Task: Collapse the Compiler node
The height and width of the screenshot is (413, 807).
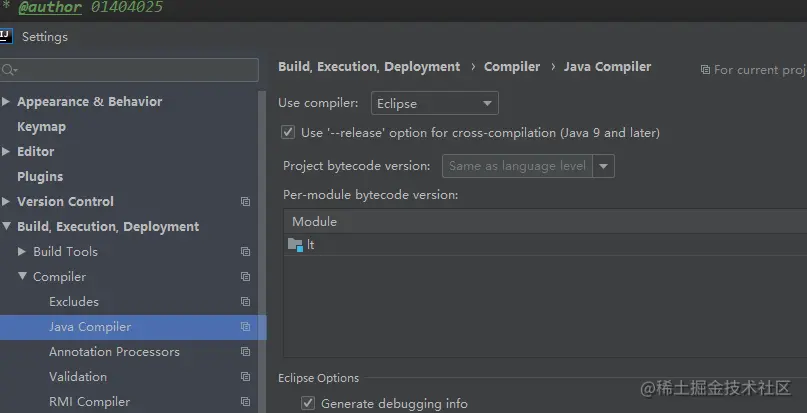Action: 22,276
